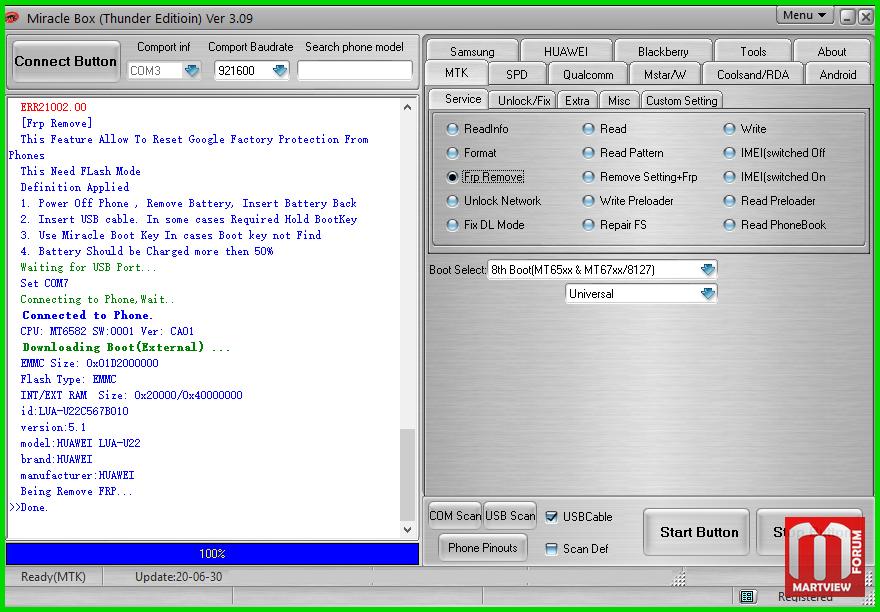Screen dimensions: 880x612
Task: Expand the Universal dropdown
Action: 708,294
